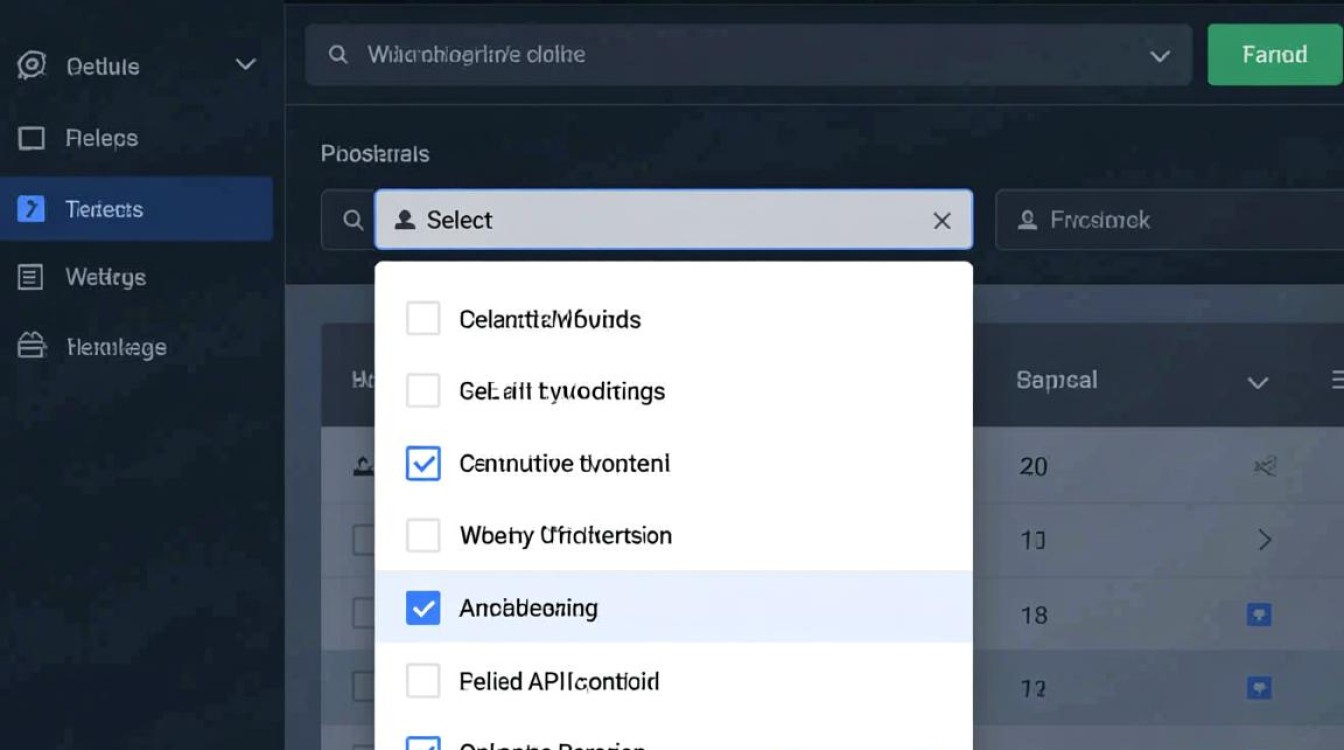The height and width of the screenshot is (750, 1344).
Task: Click the Wetirgs list sidebar icon
Action: click(x=32, y=277)
